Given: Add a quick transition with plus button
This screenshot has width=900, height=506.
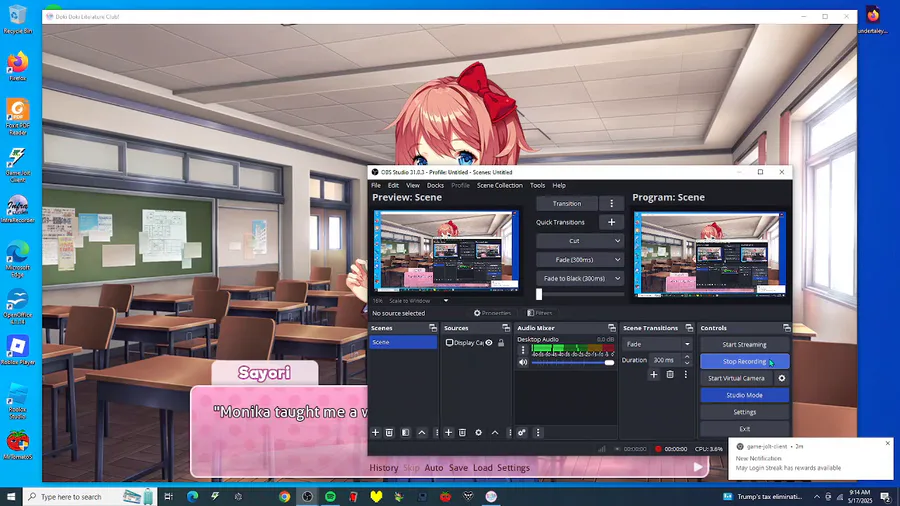Looking at the screenshot, I should (x=611, y=222).
